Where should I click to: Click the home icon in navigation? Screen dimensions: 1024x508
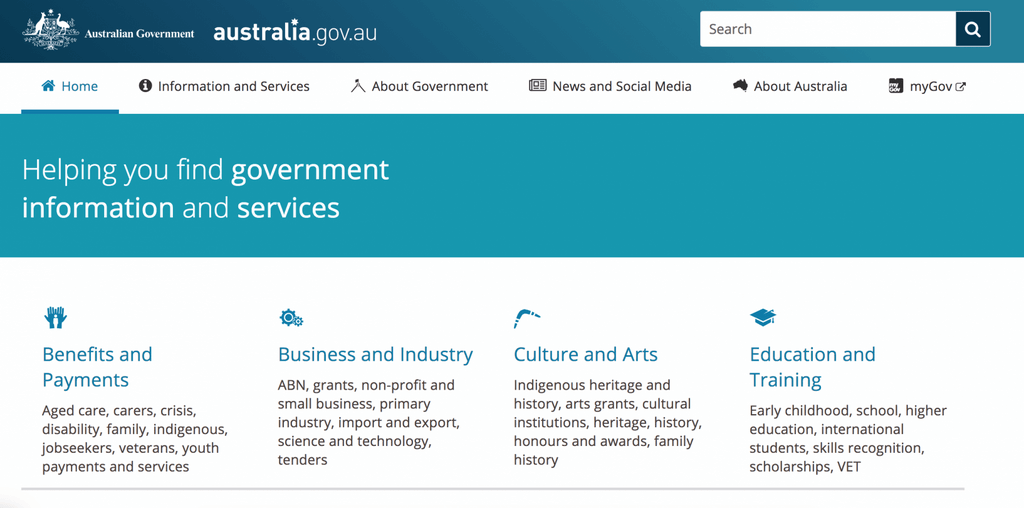pyautogui.click(x=48, y=86)
